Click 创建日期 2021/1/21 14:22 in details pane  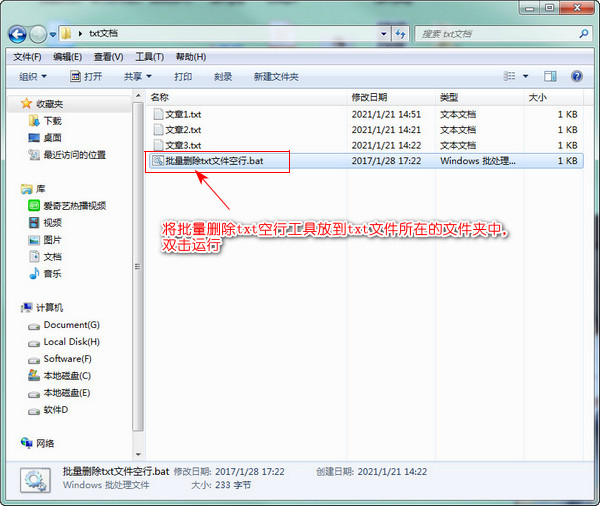371,472
